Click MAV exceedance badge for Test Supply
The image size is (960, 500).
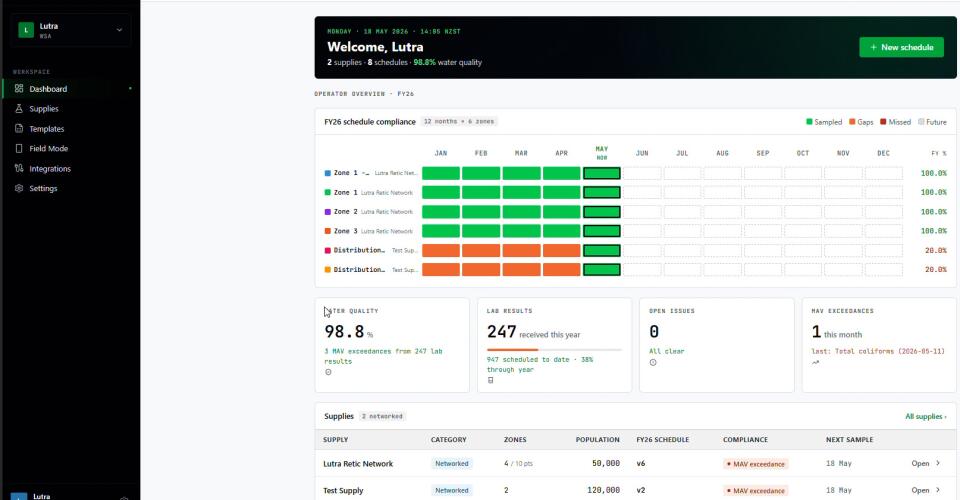(756, 491)
